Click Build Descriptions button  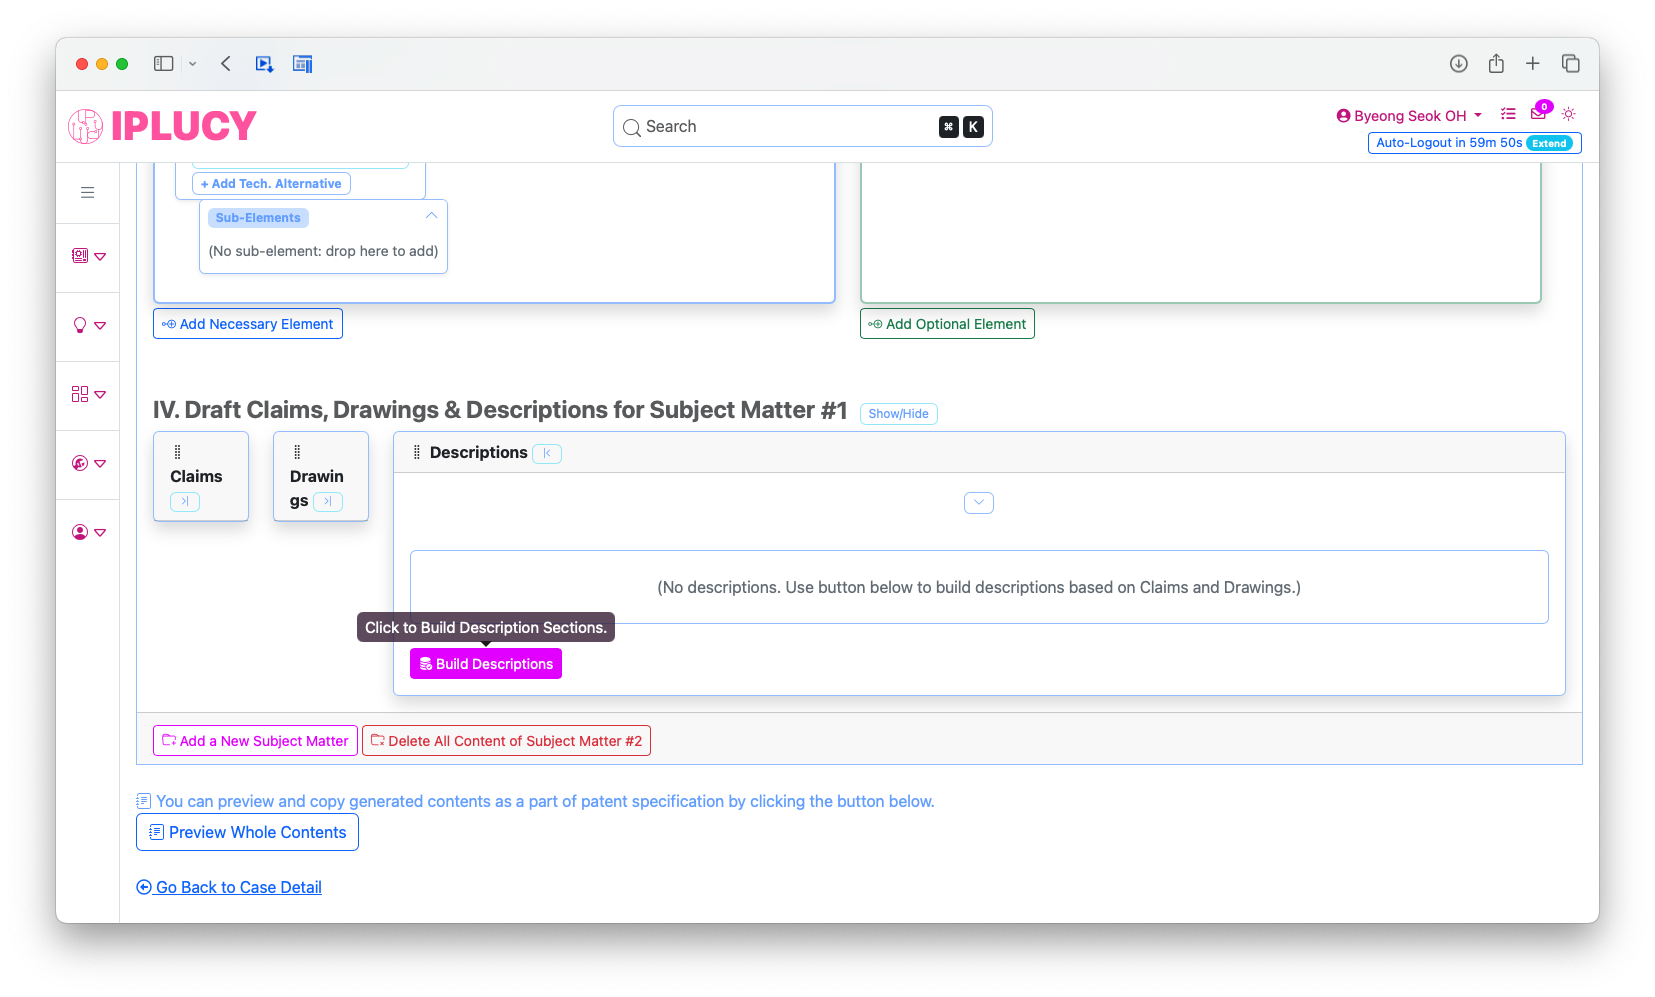(486, 664)
